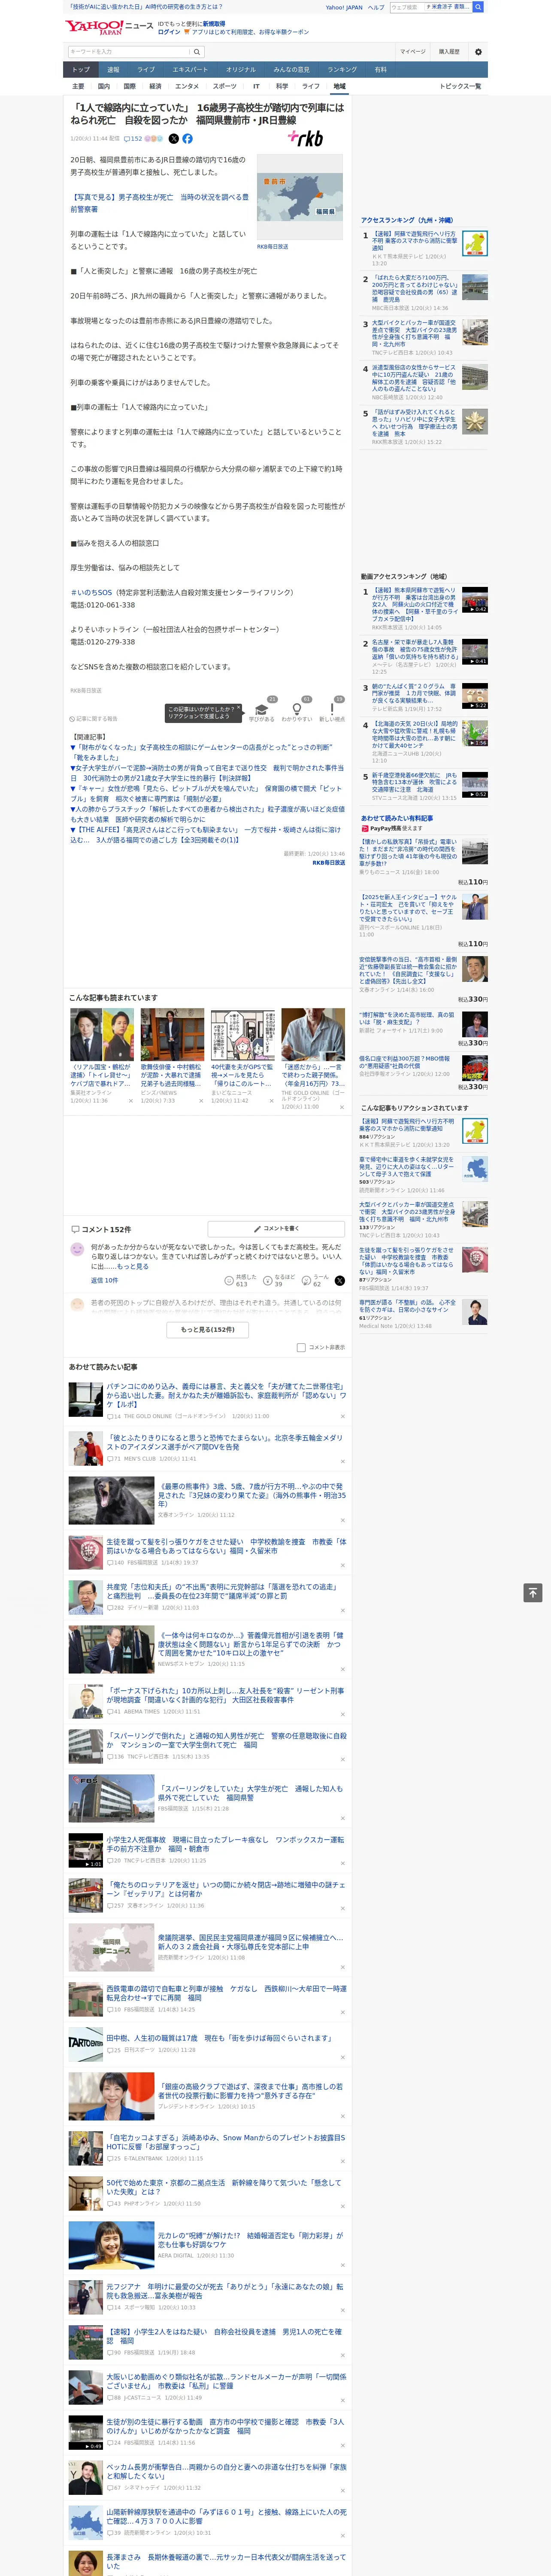Viewport: 551px width, 2576px height.
Task: Click top commenter's avatar icon
Action: (x=77, y=1249)
